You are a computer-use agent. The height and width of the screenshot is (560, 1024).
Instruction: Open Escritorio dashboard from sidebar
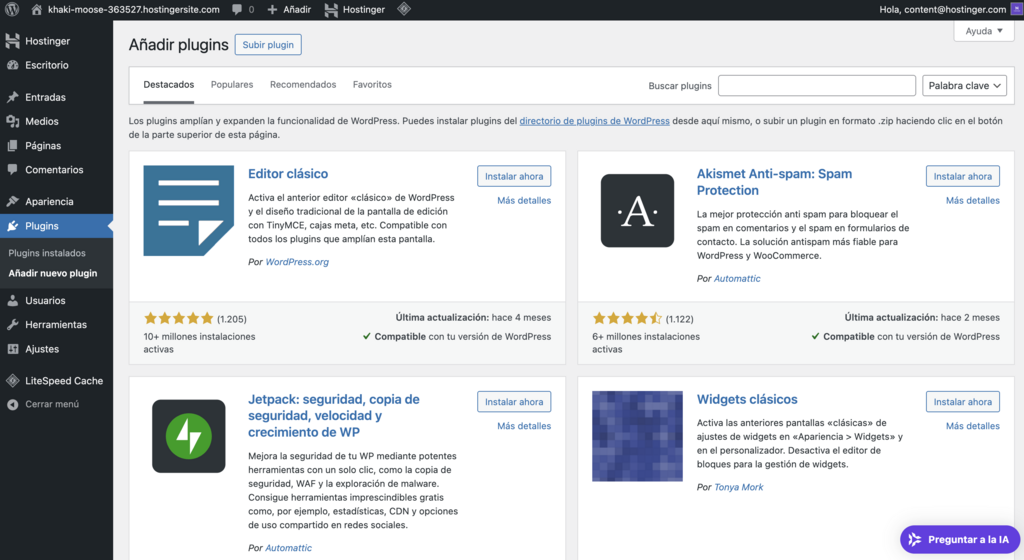46,65
